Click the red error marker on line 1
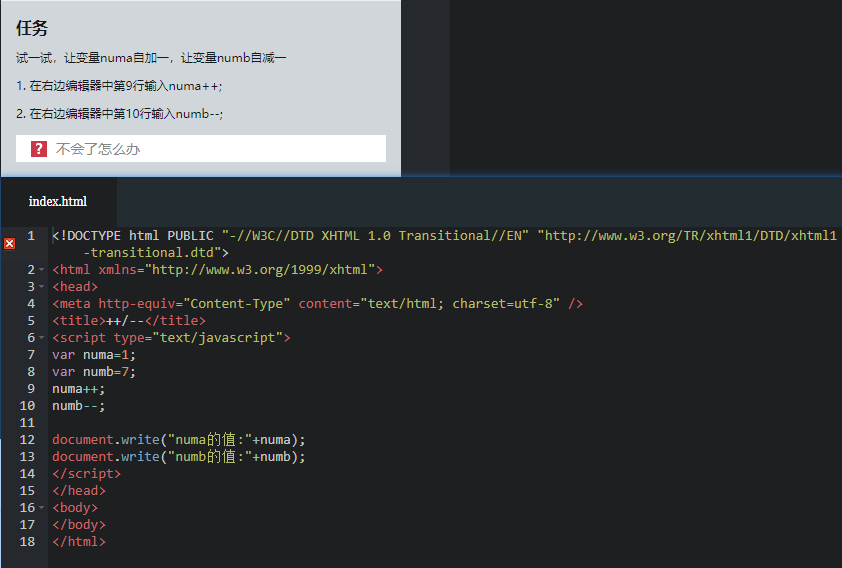842x568 pixels. tap(10, 244)
